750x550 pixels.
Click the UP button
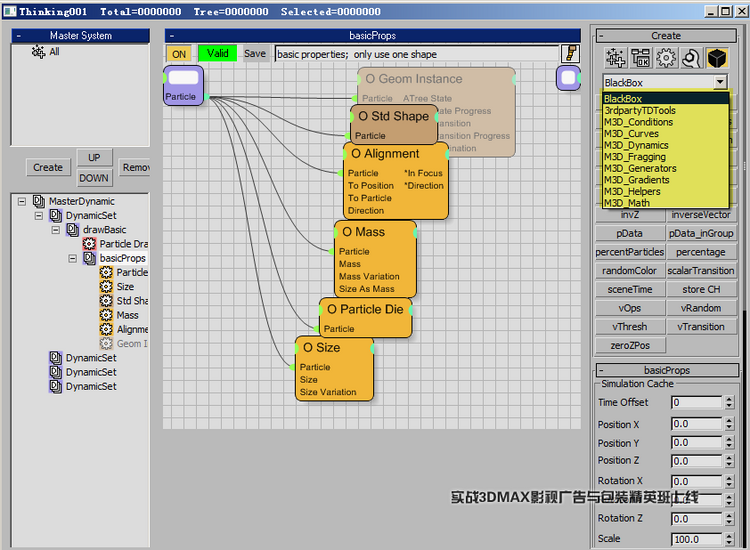[x=94, y=157]
